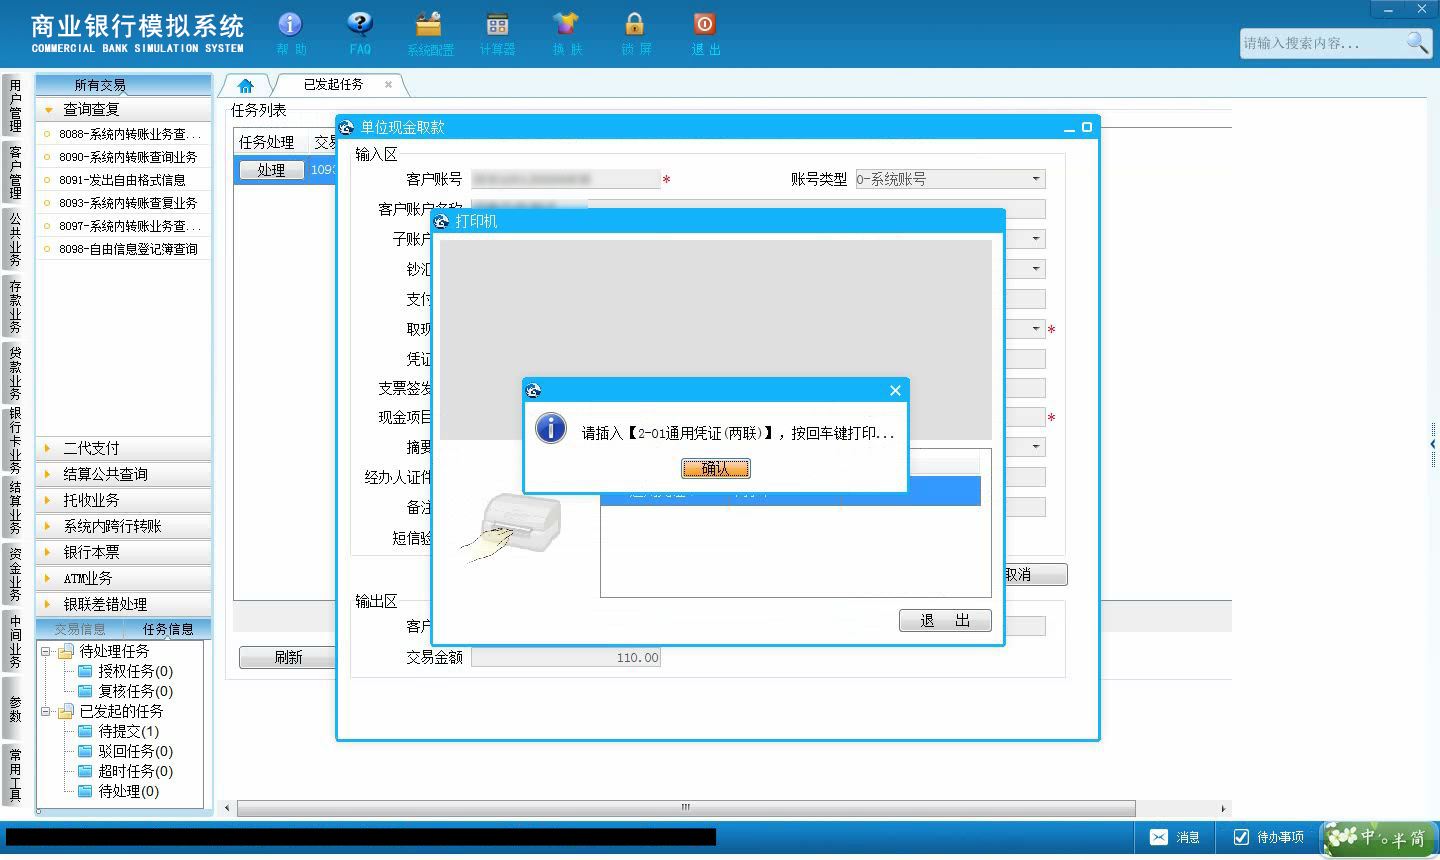Viewport: 1440px width, 860px height.
Task: Select the 存款业务 vertical tab
Action: (x=15, y=306)
